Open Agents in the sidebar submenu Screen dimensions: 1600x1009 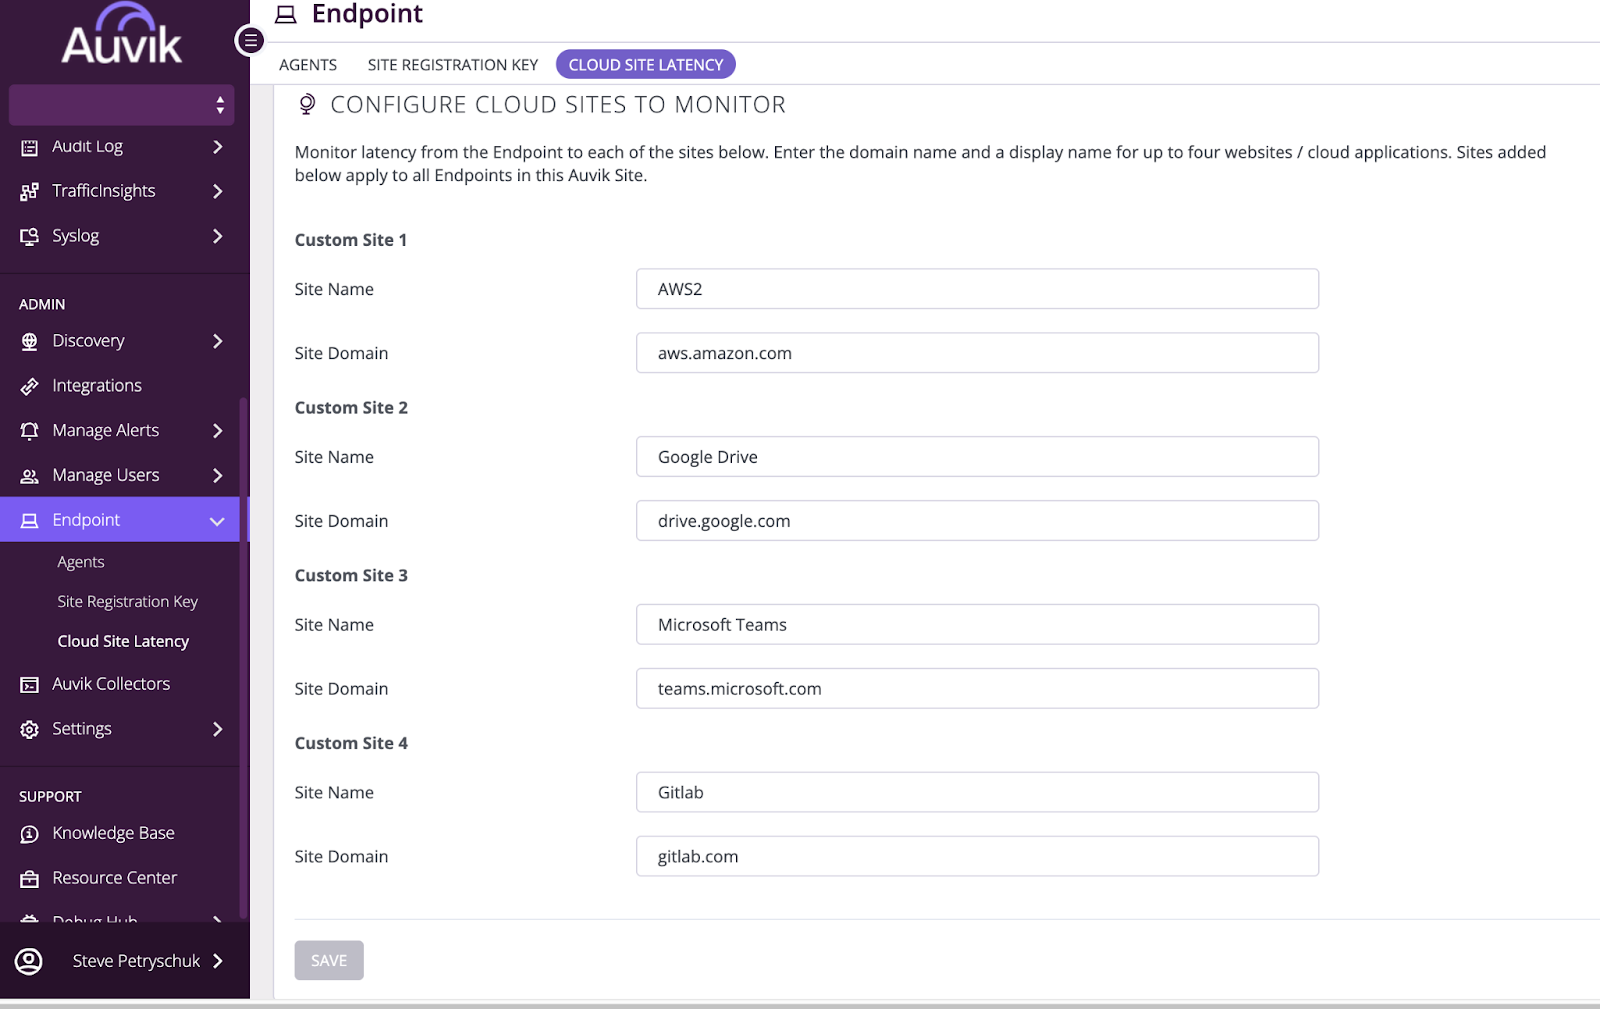[x=81, y=562]
